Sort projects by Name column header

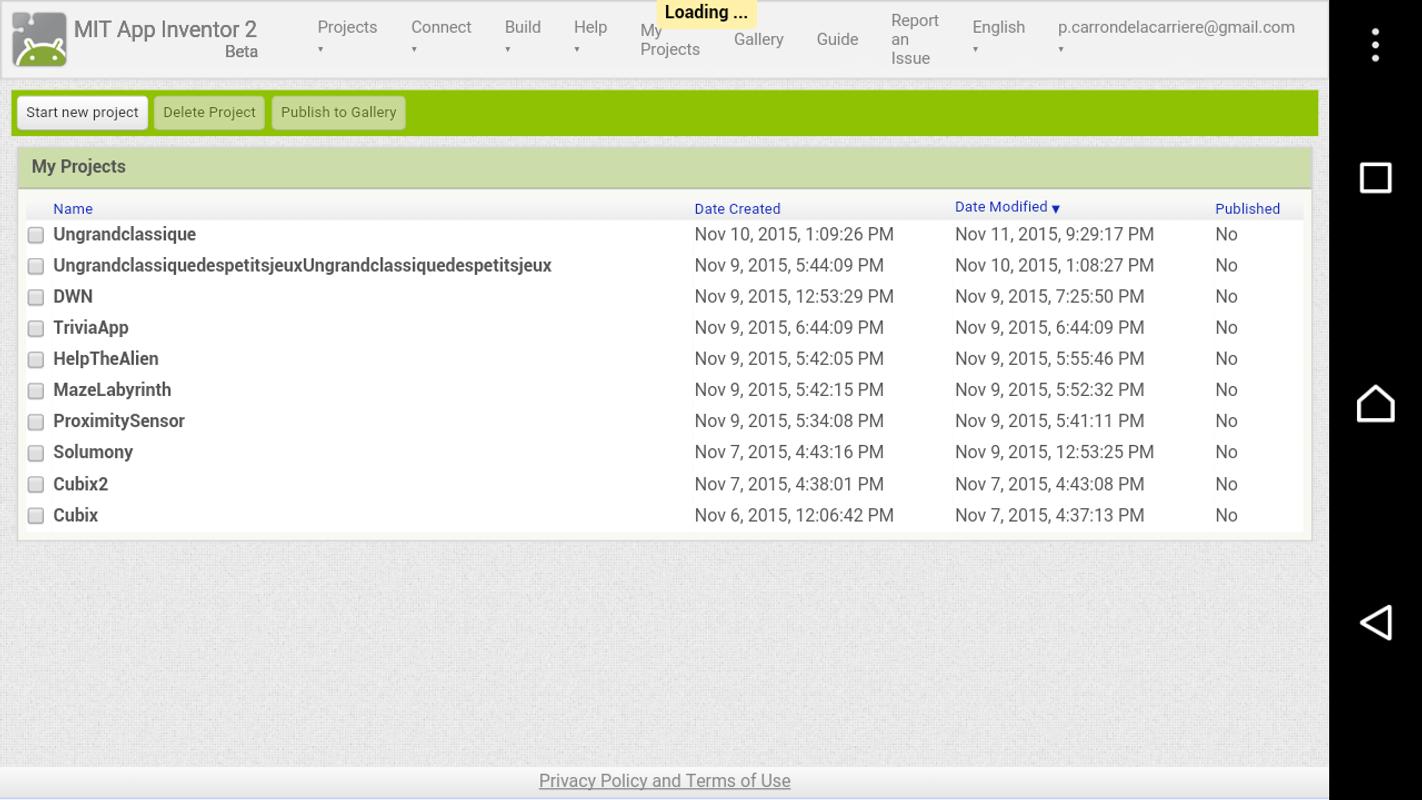[73, 209]
